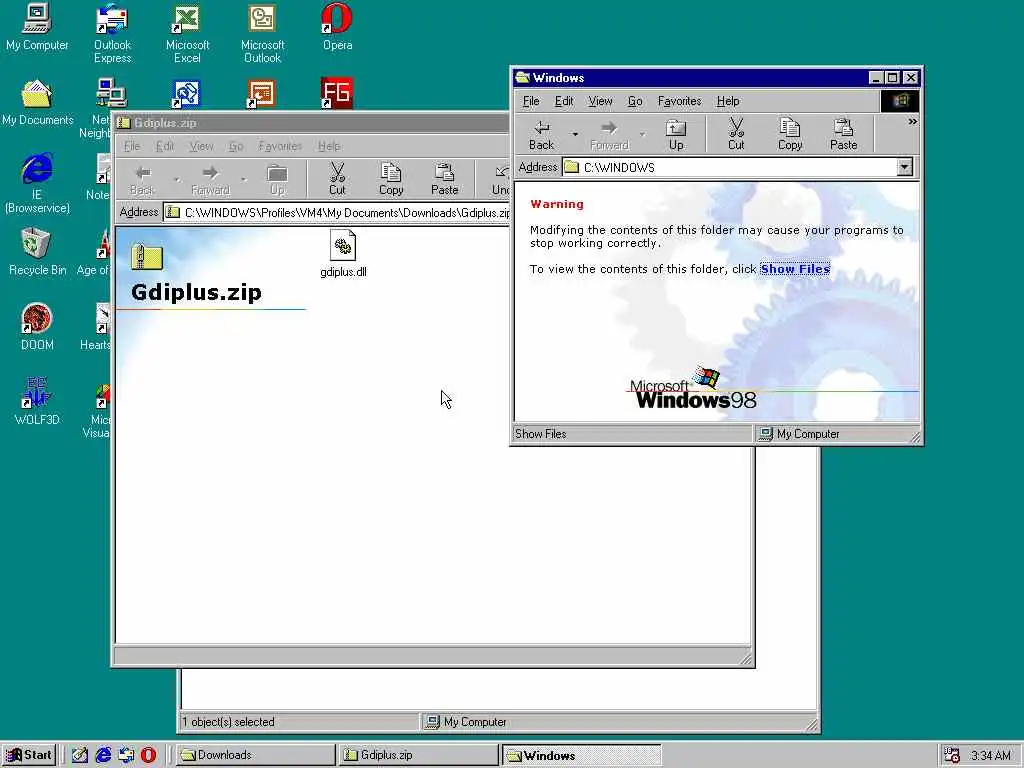Image resolution: width=1024 pixels, height=768 pixels.
Task: Launch WOLF3D desktop shortcut
Action: [x=37, y=402]
